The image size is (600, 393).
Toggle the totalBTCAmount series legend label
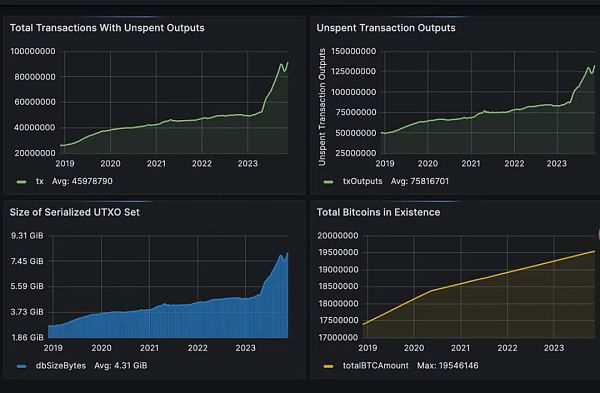375,365
